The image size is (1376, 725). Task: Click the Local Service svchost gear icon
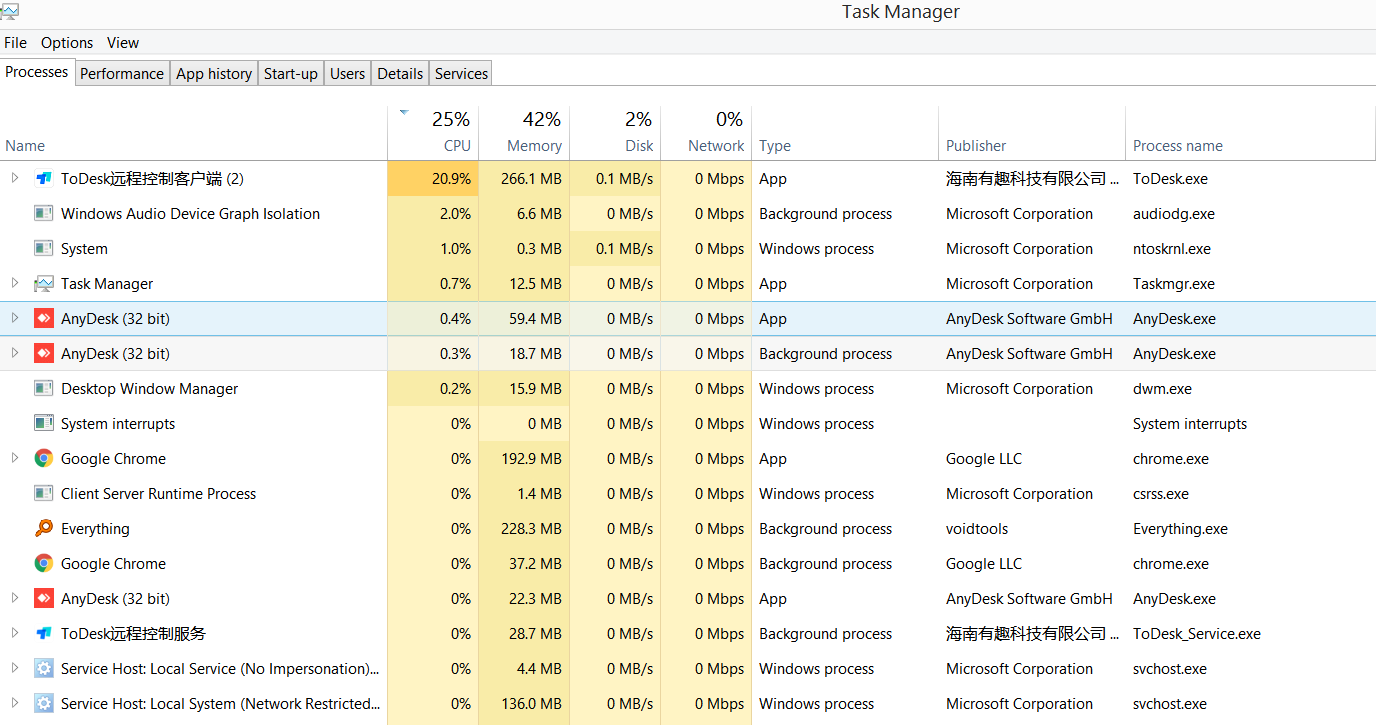[x=43, y=669]
